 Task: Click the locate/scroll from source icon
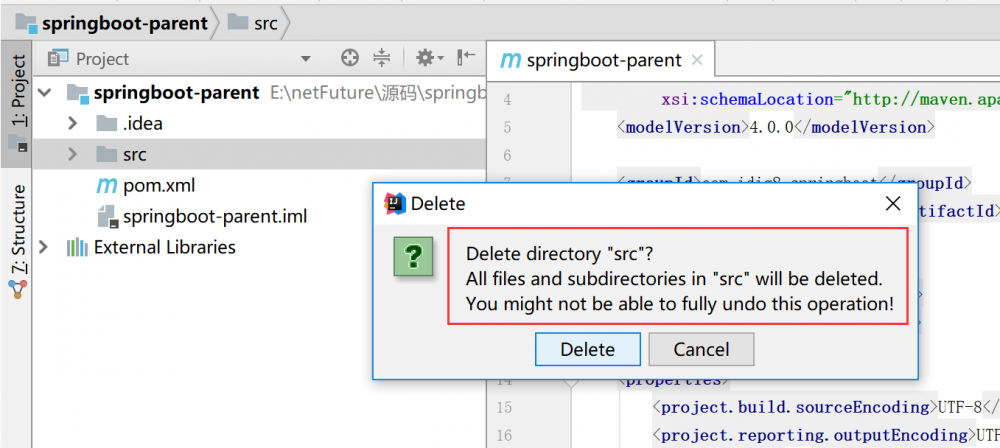pyautogui.click(x=349, y=58)
